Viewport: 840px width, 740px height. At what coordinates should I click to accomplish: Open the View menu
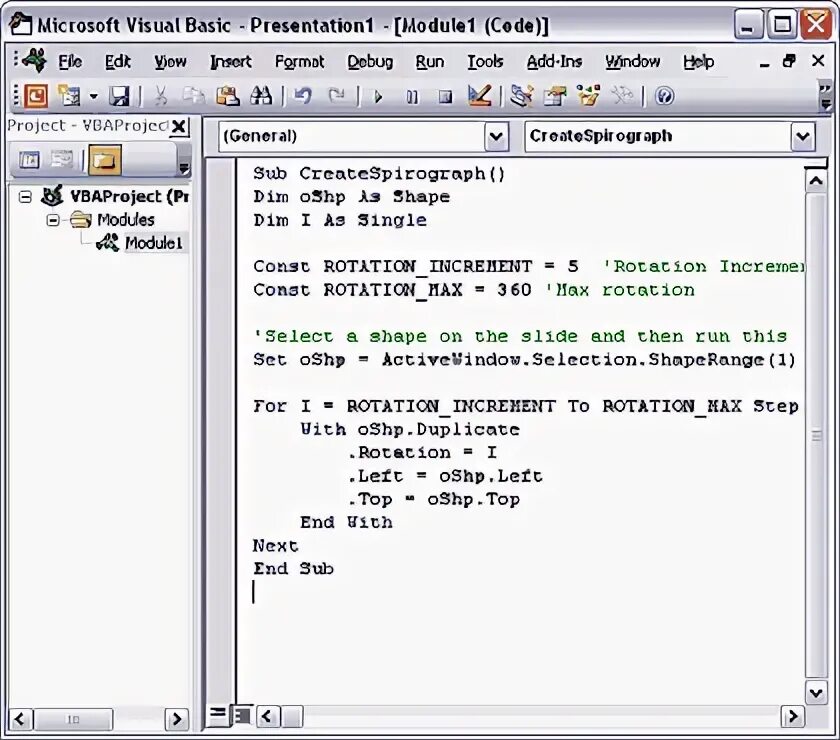170,62
